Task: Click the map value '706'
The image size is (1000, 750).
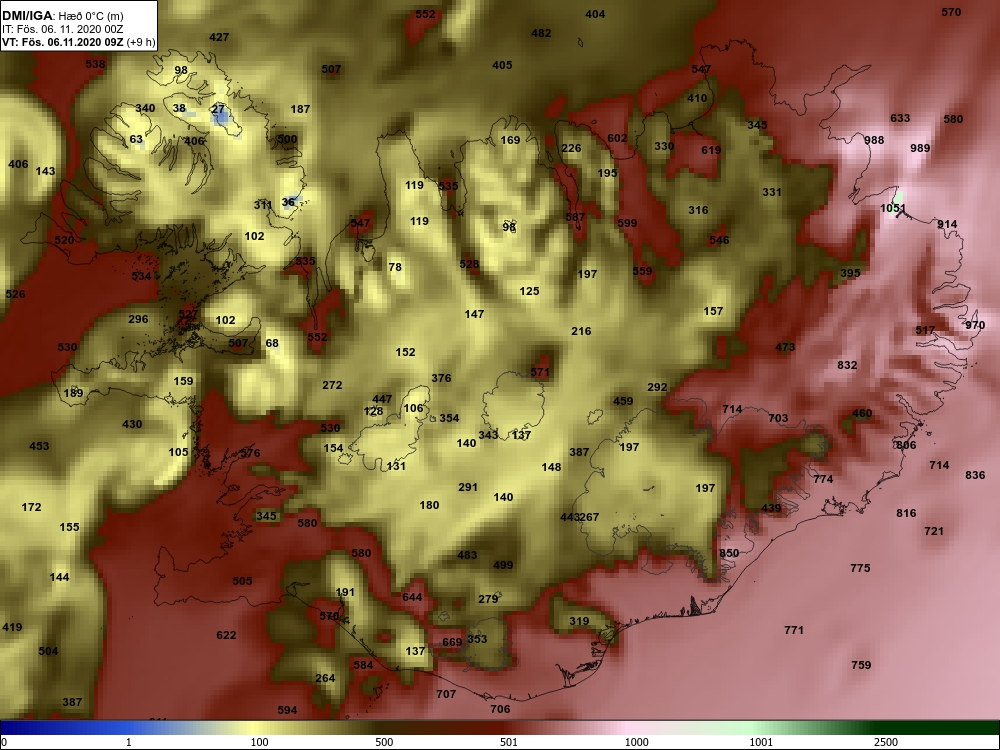Action: click(x=500, y=709)
